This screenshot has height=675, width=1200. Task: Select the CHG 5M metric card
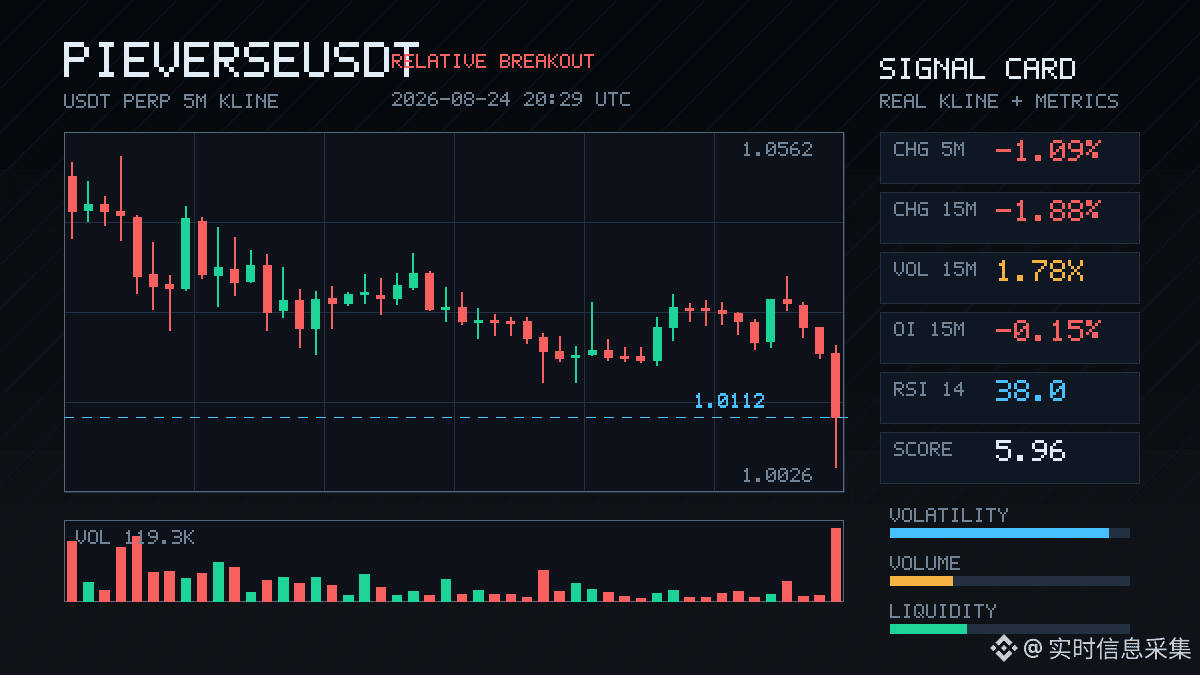pyautogui.click(x=1009, y=157)
